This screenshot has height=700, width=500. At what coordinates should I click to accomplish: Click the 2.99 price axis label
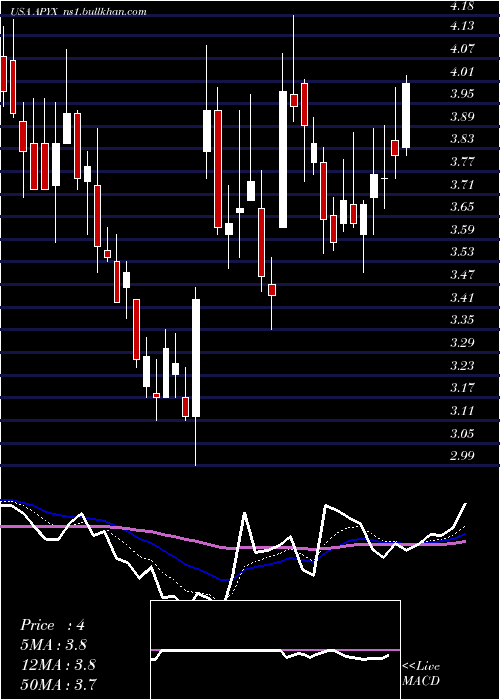[x=462, y=455]
